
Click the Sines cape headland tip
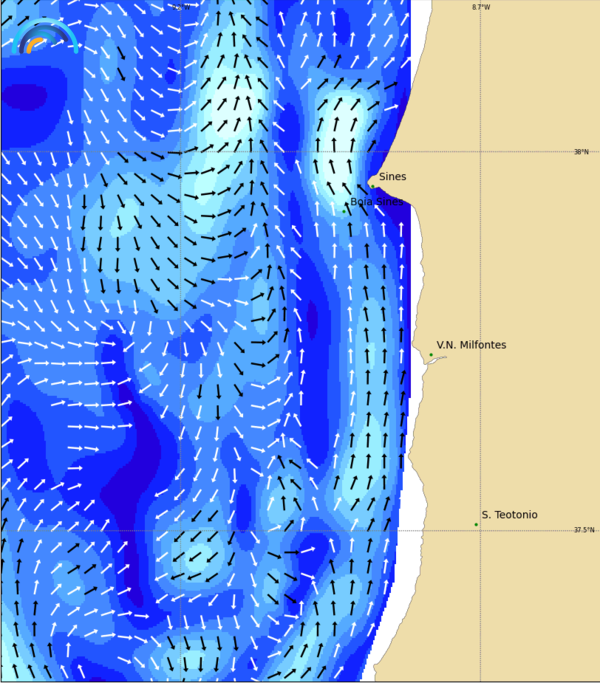(370, 182)
